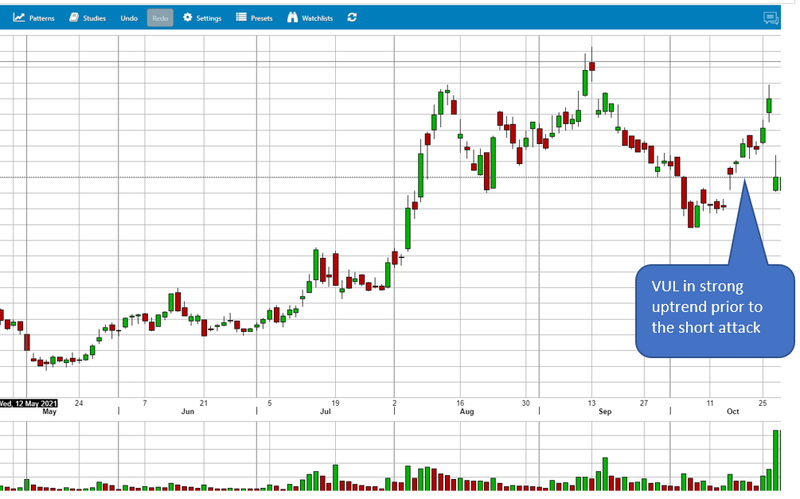Viewport: 800px width, 499px height.
Task: Click the 'Jul' month label on axis
Action: pos(325,412)
